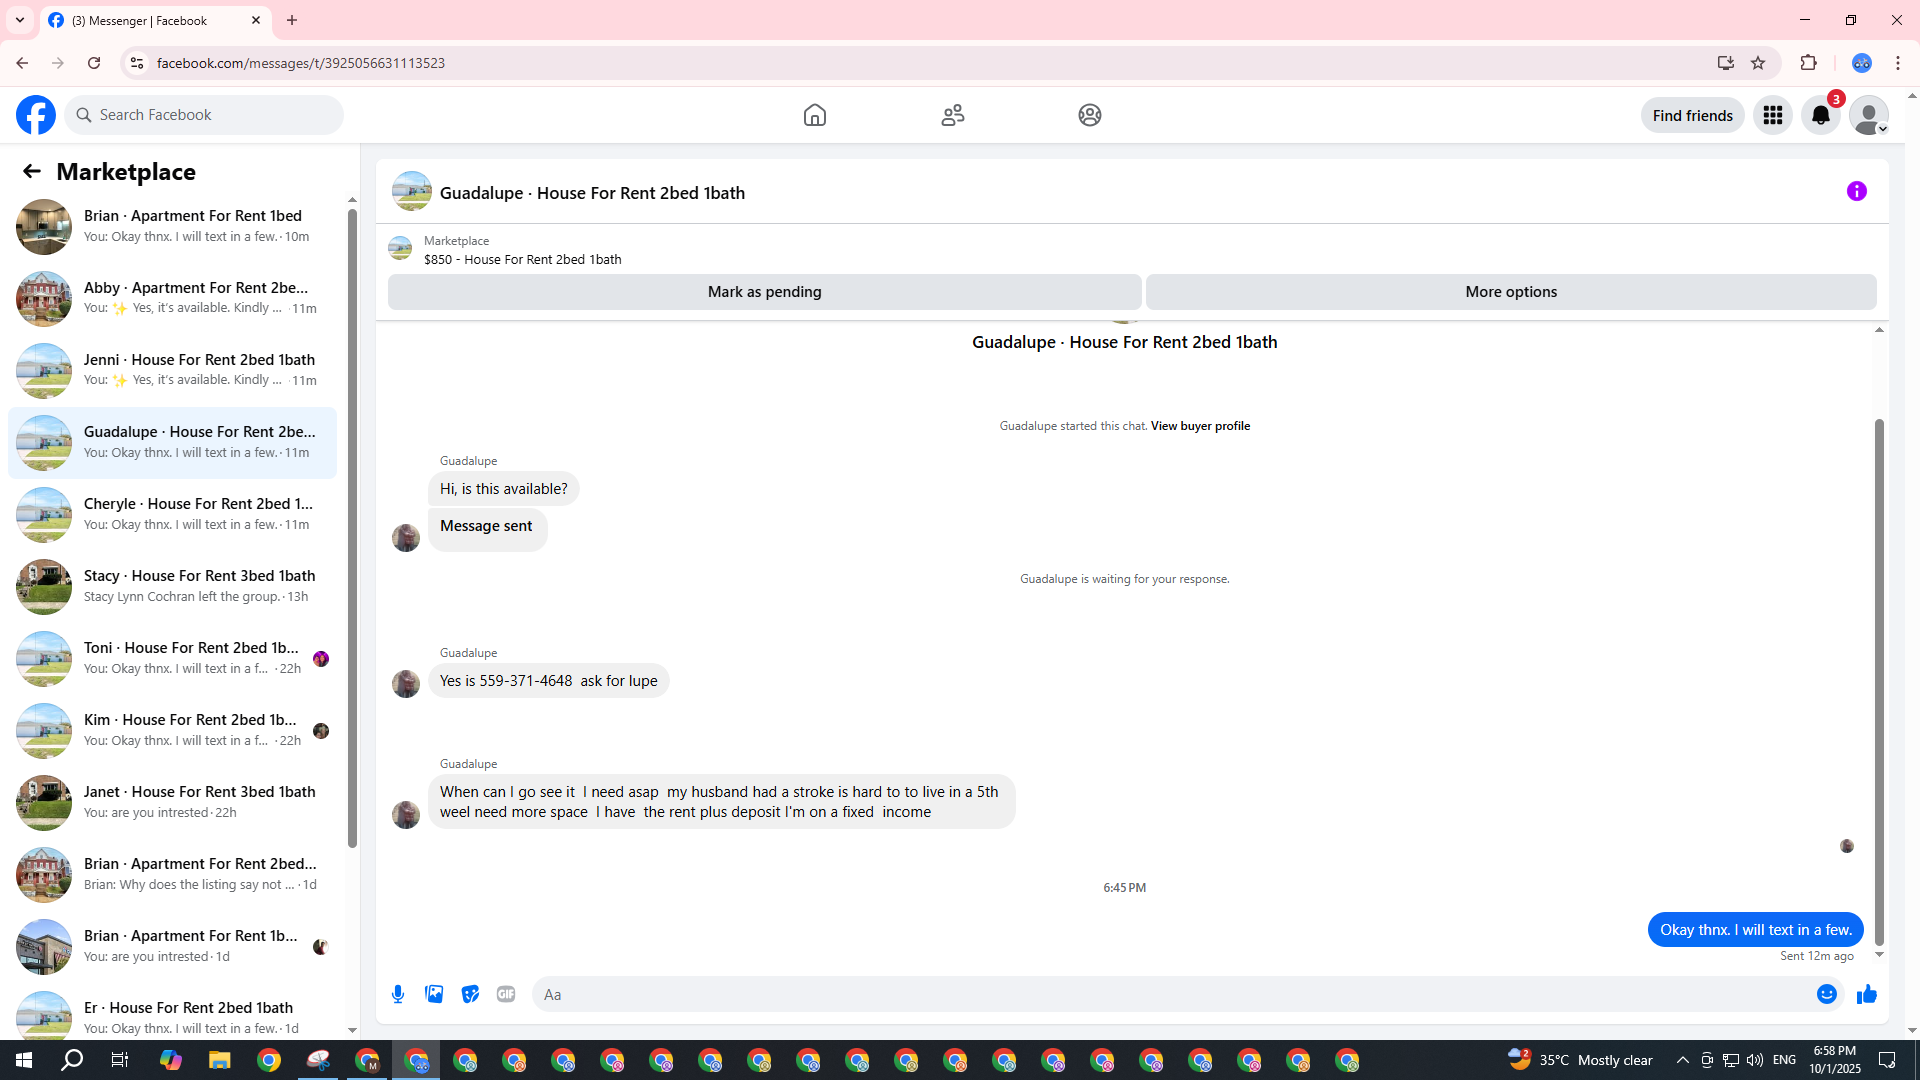Open Windows Start menu

pyautogui.click(x=24, y=1060)
